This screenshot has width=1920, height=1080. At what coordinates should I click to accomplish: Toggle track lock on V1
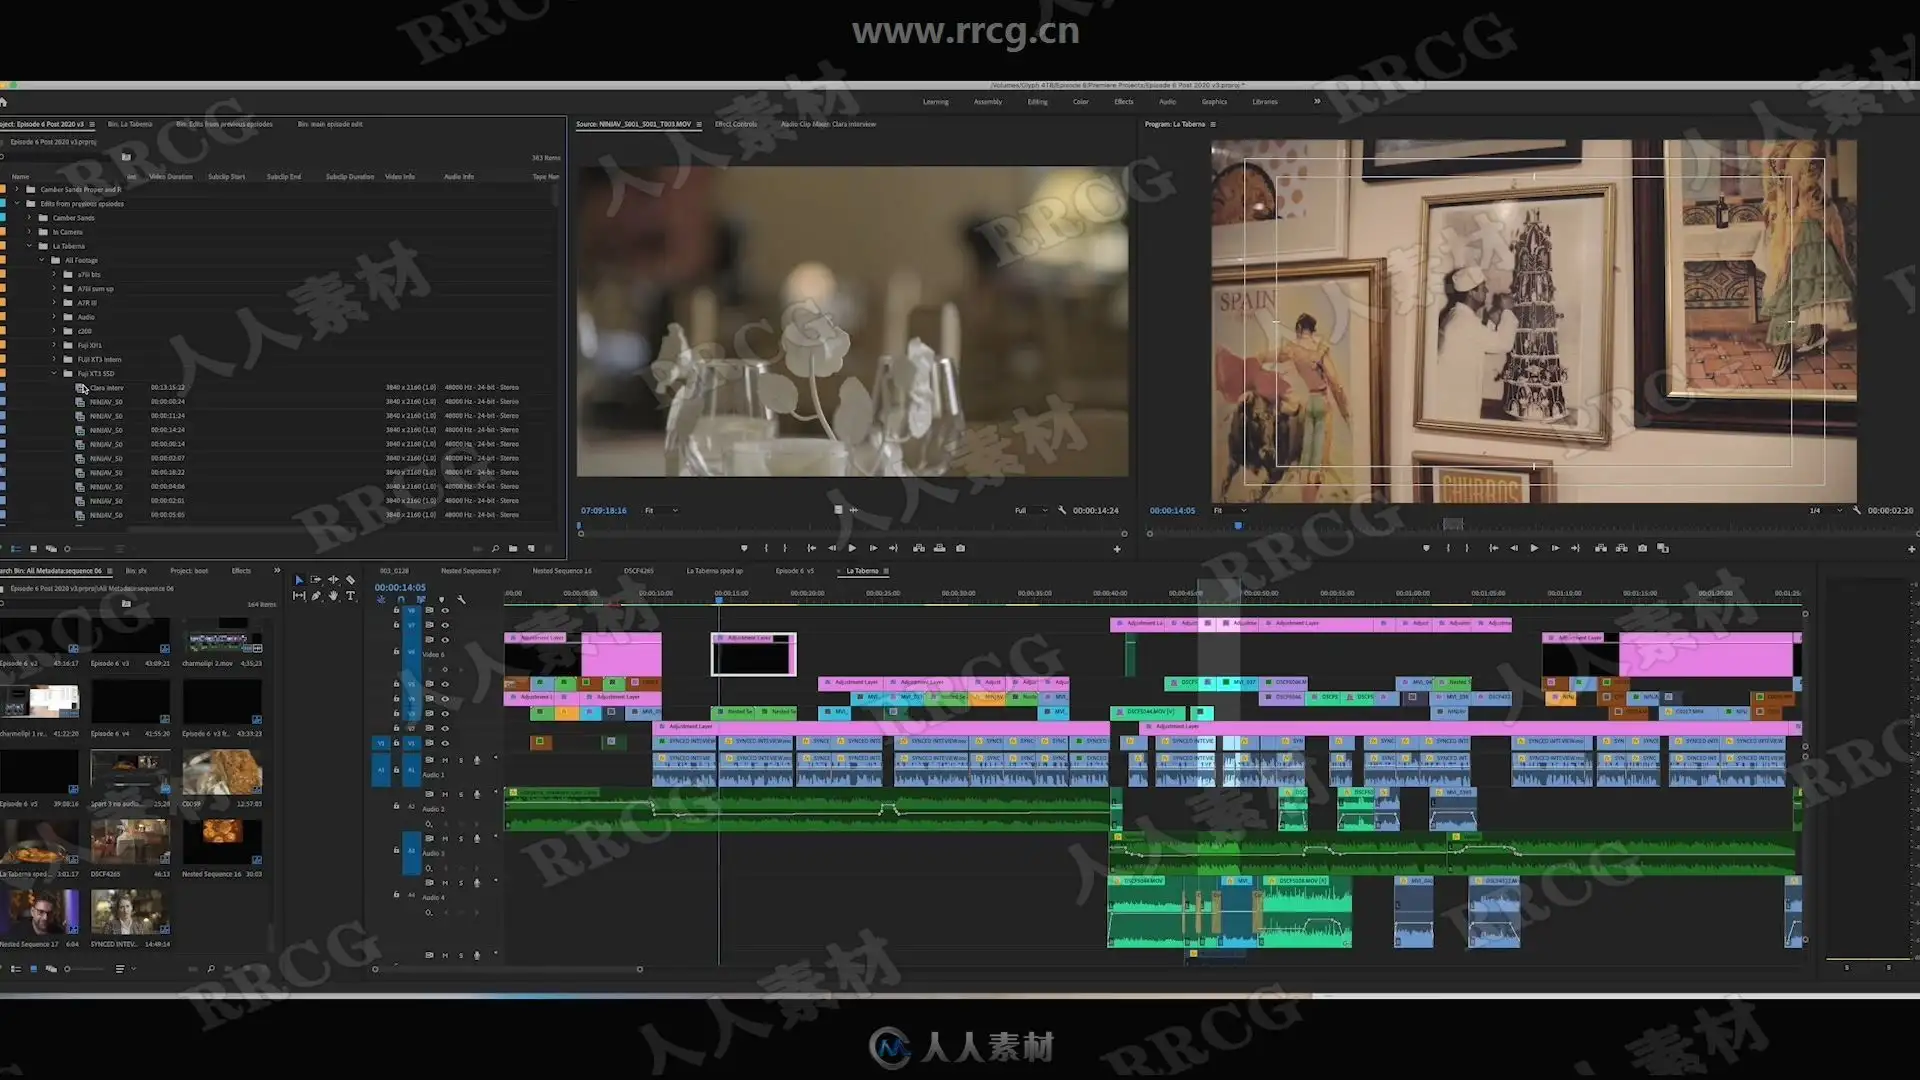pyautogui.click(x=397, y=743)
